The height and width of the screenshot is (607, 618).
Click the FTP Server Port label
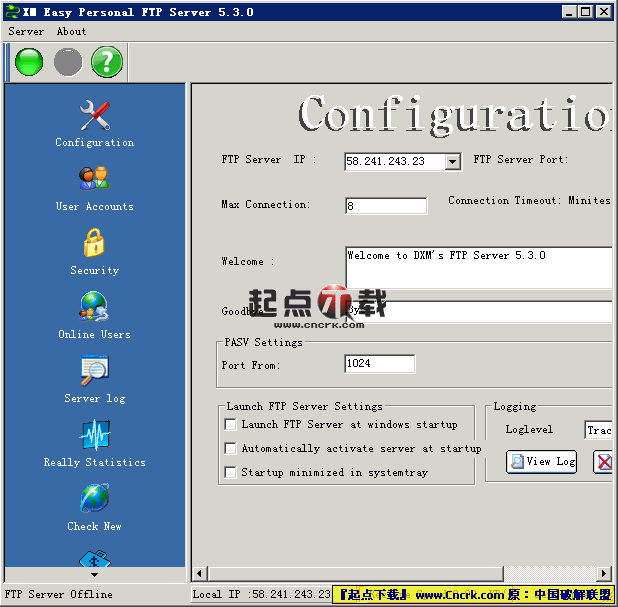coord(521,159)
